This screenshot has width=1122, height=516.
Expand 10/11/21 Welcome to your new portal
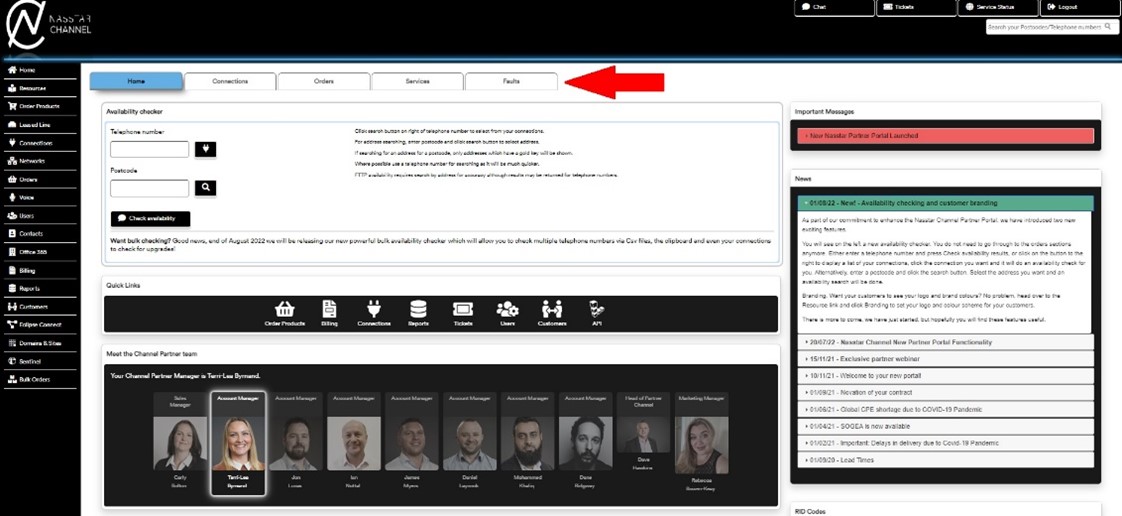pos(945,376)
